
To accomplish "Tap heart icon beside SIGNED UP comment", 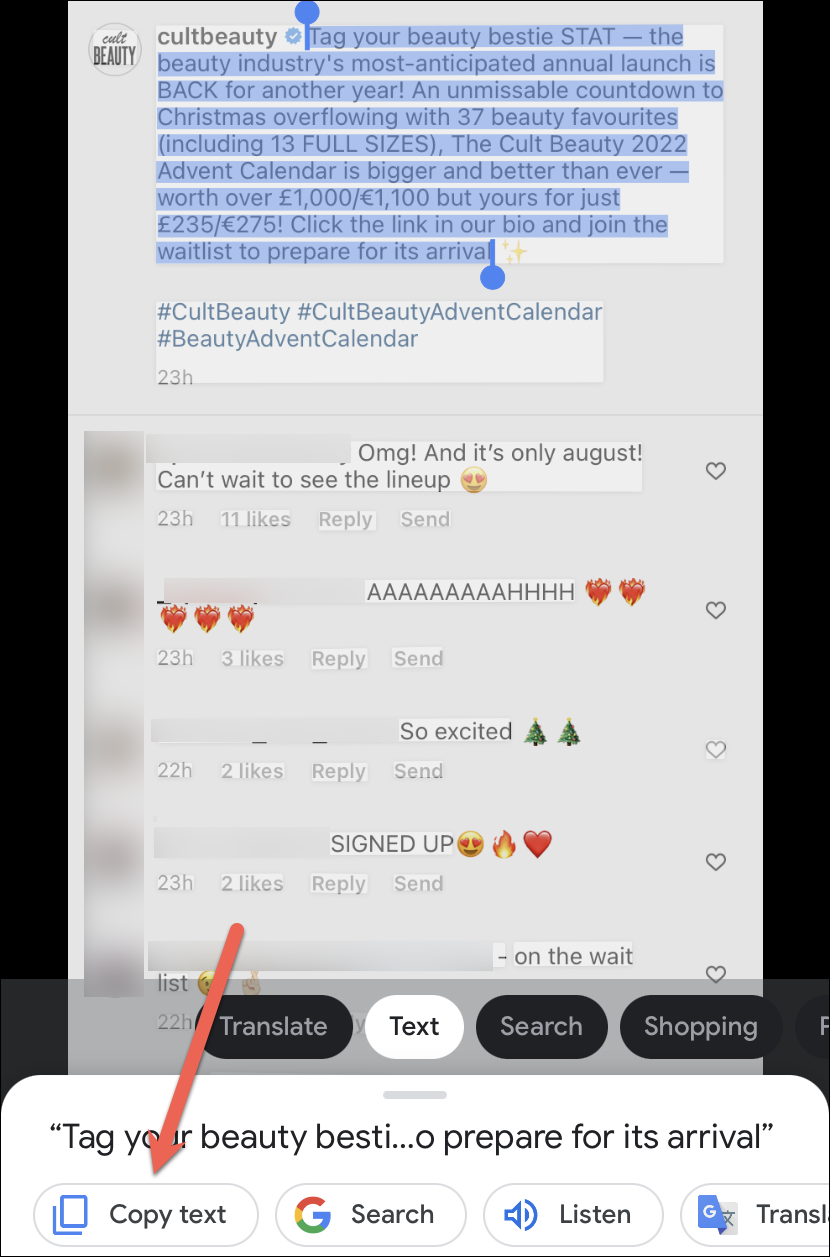I will pos(716,861).
